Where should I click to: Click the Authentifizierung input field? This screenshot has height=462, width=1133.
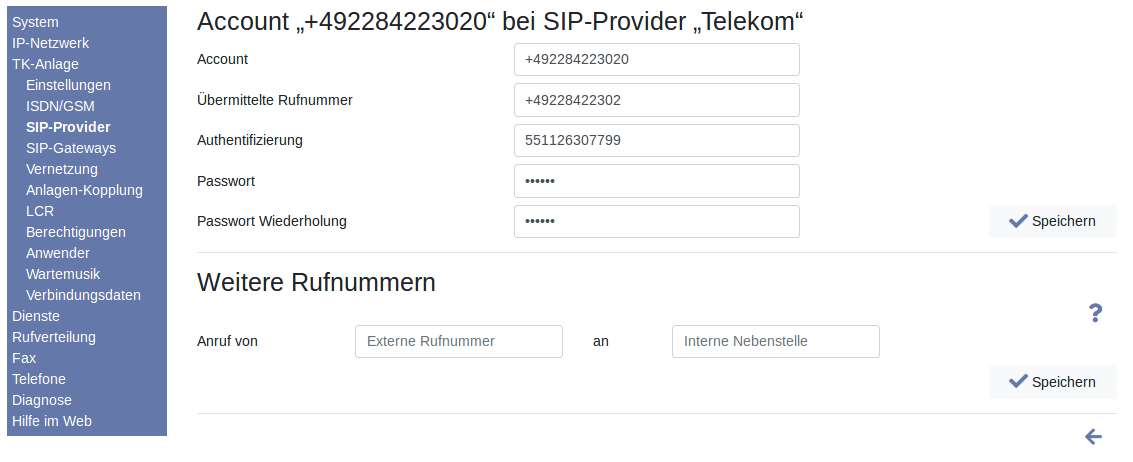click(x=656, y=140)
